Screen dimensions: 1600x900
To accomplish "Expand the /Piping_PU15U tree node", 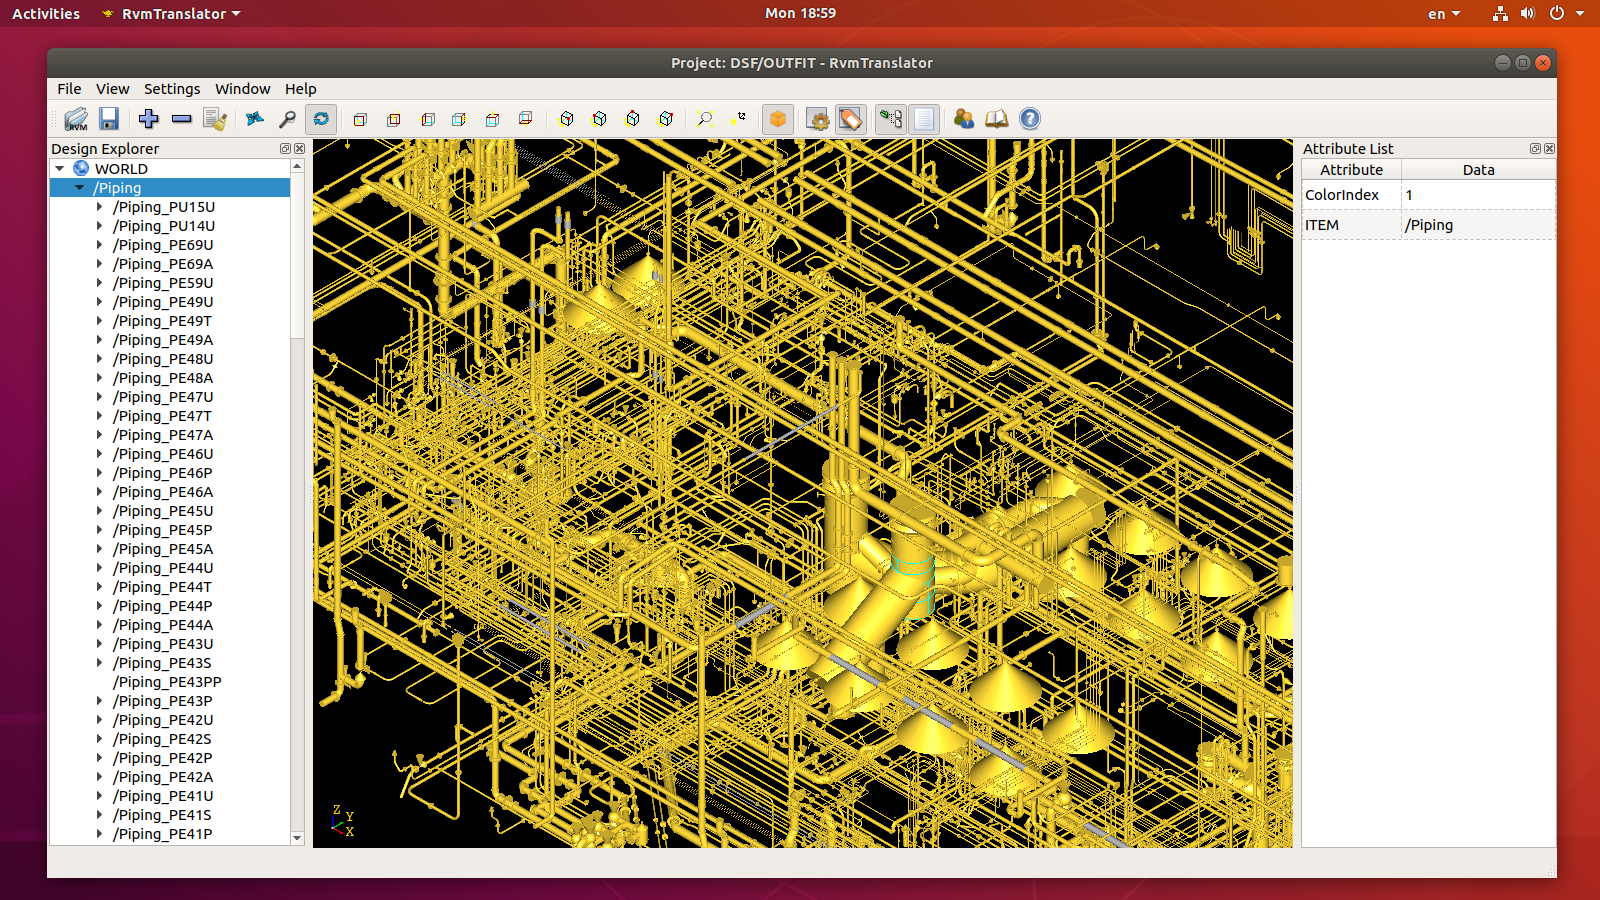I will click(x=99, y=207).
